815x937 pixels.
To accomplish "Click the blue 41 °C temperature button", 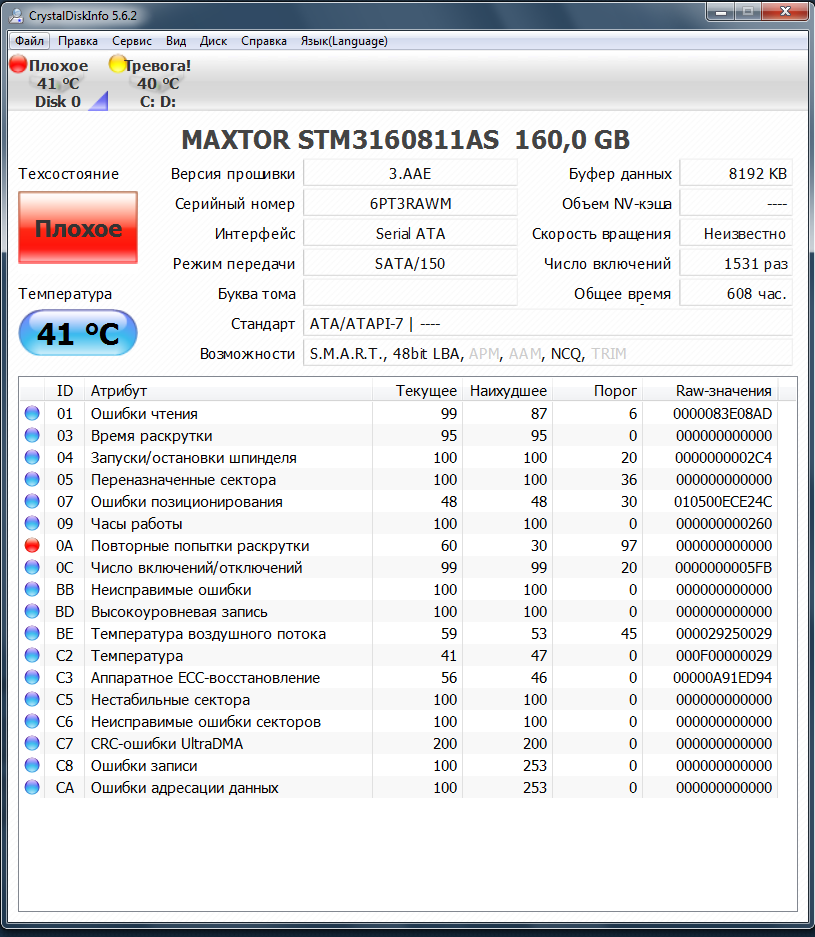I will (78, 333).
